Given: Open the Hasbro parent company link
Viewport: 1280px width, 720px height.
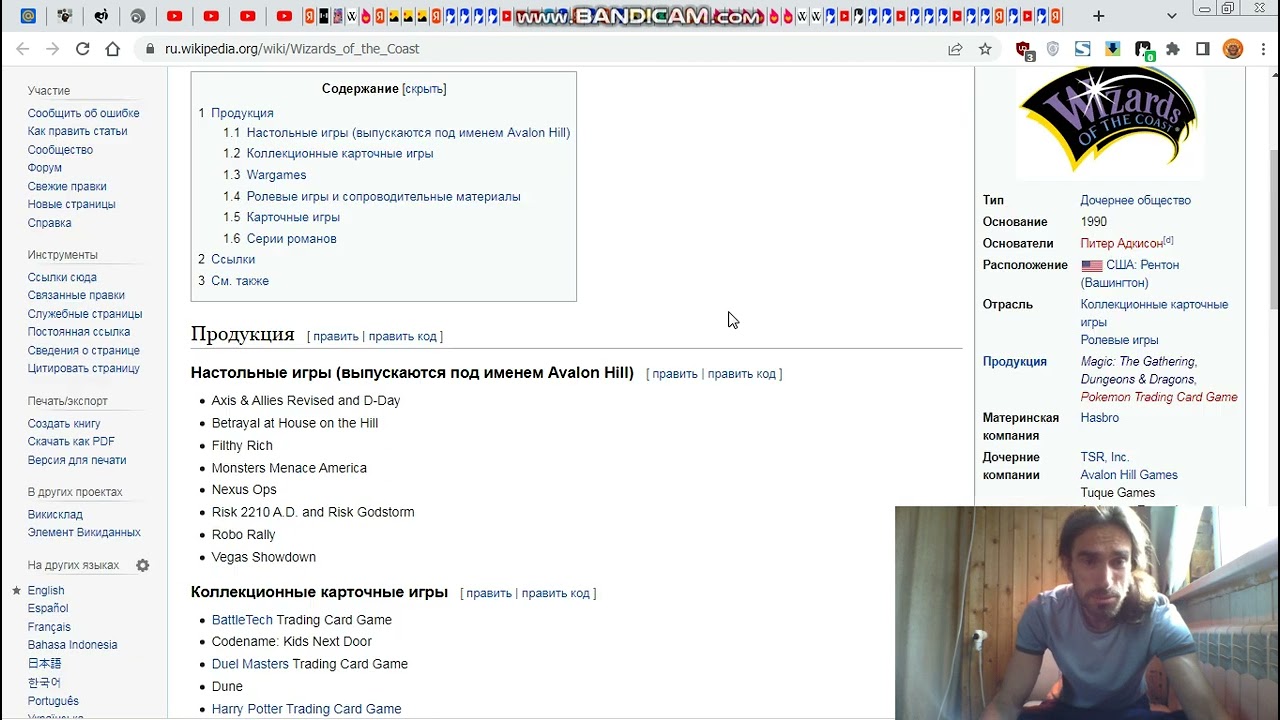Looking at the screenshot, I should tap(1100, 418).
